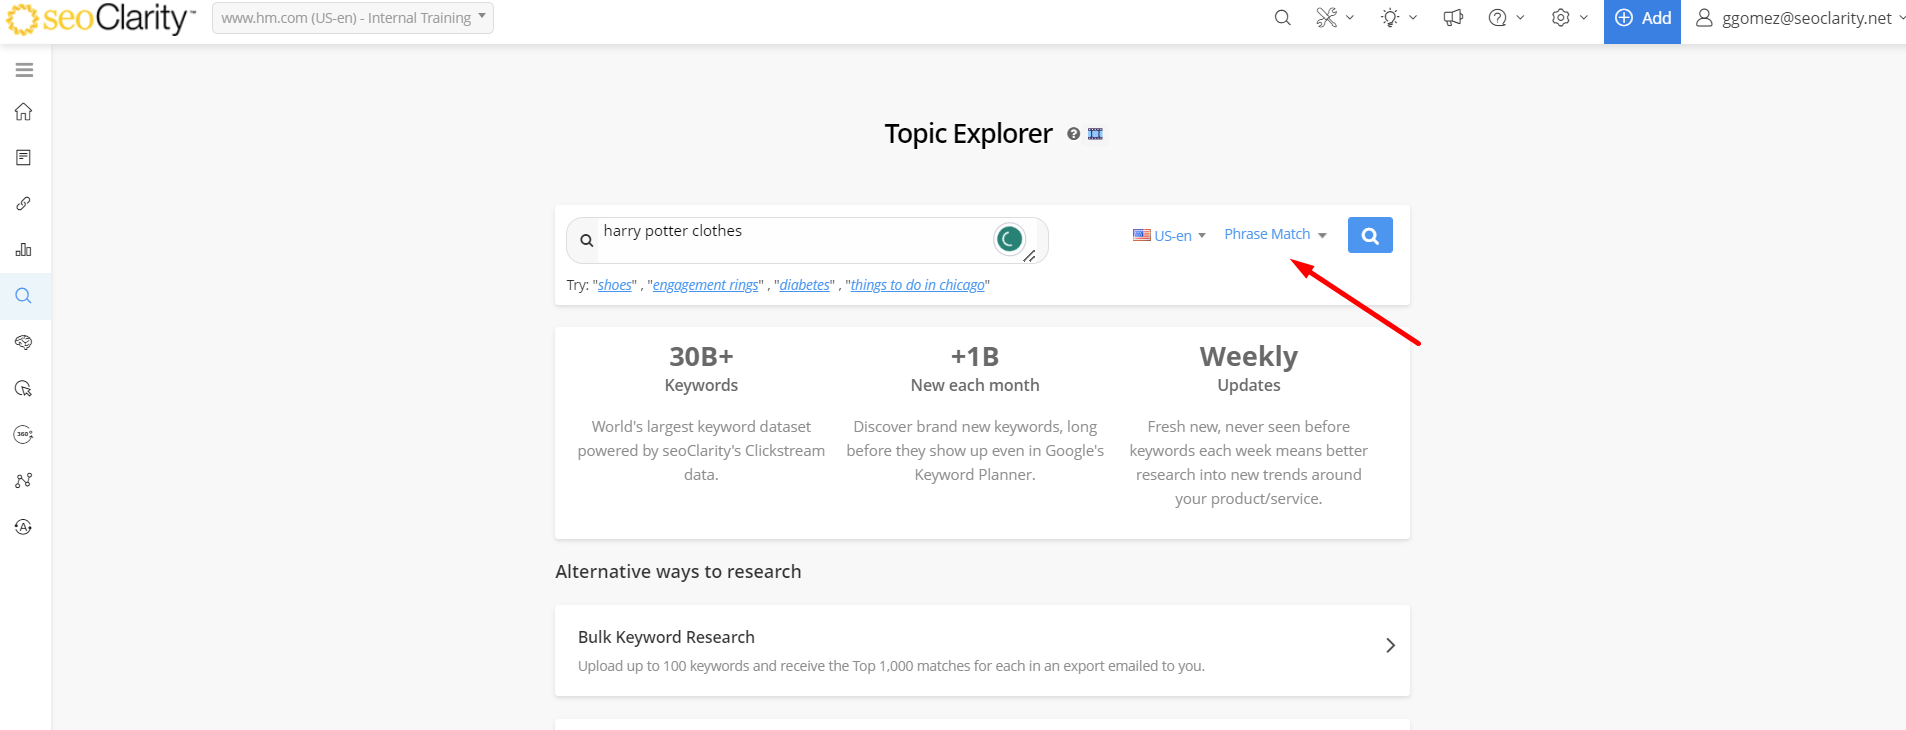Click the brain icon in sidebar

[x=24, y=342]
